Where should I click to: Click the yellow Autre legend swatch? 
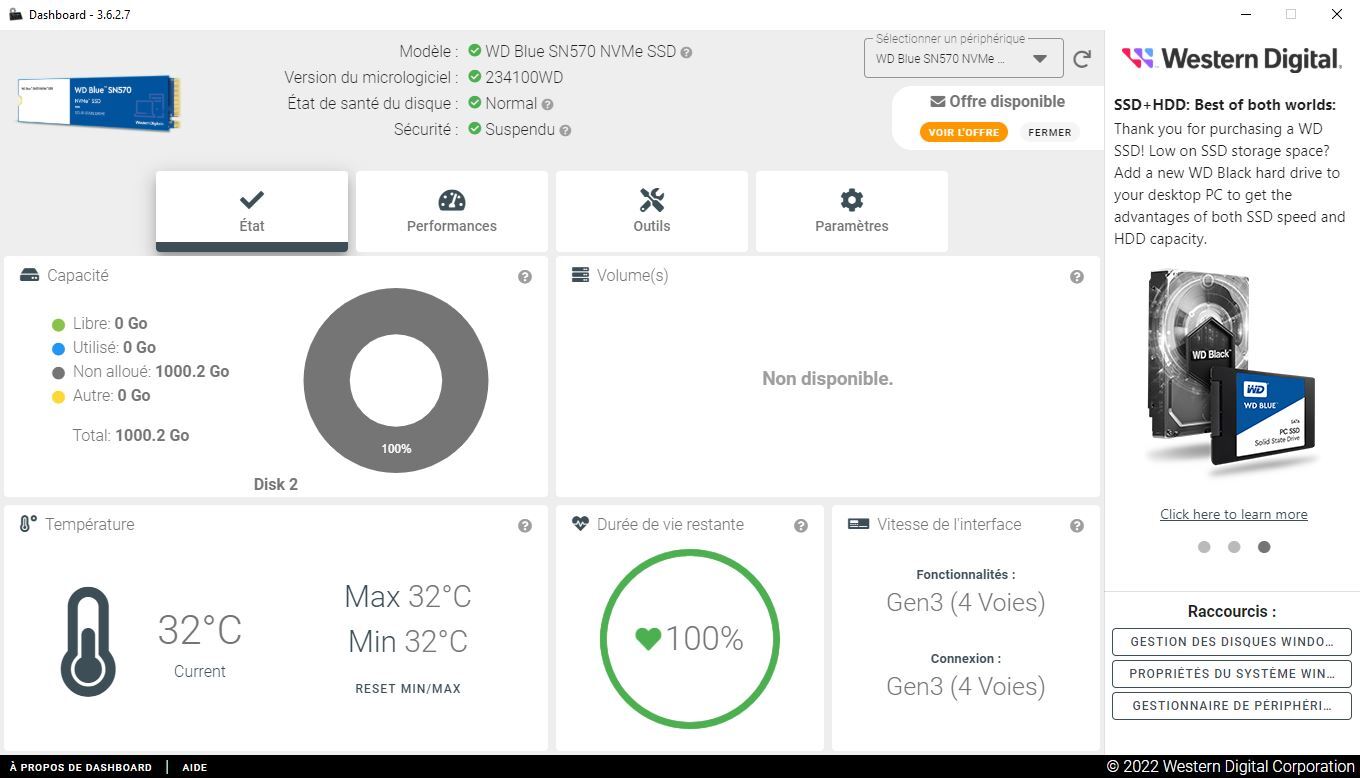point(58,397)
